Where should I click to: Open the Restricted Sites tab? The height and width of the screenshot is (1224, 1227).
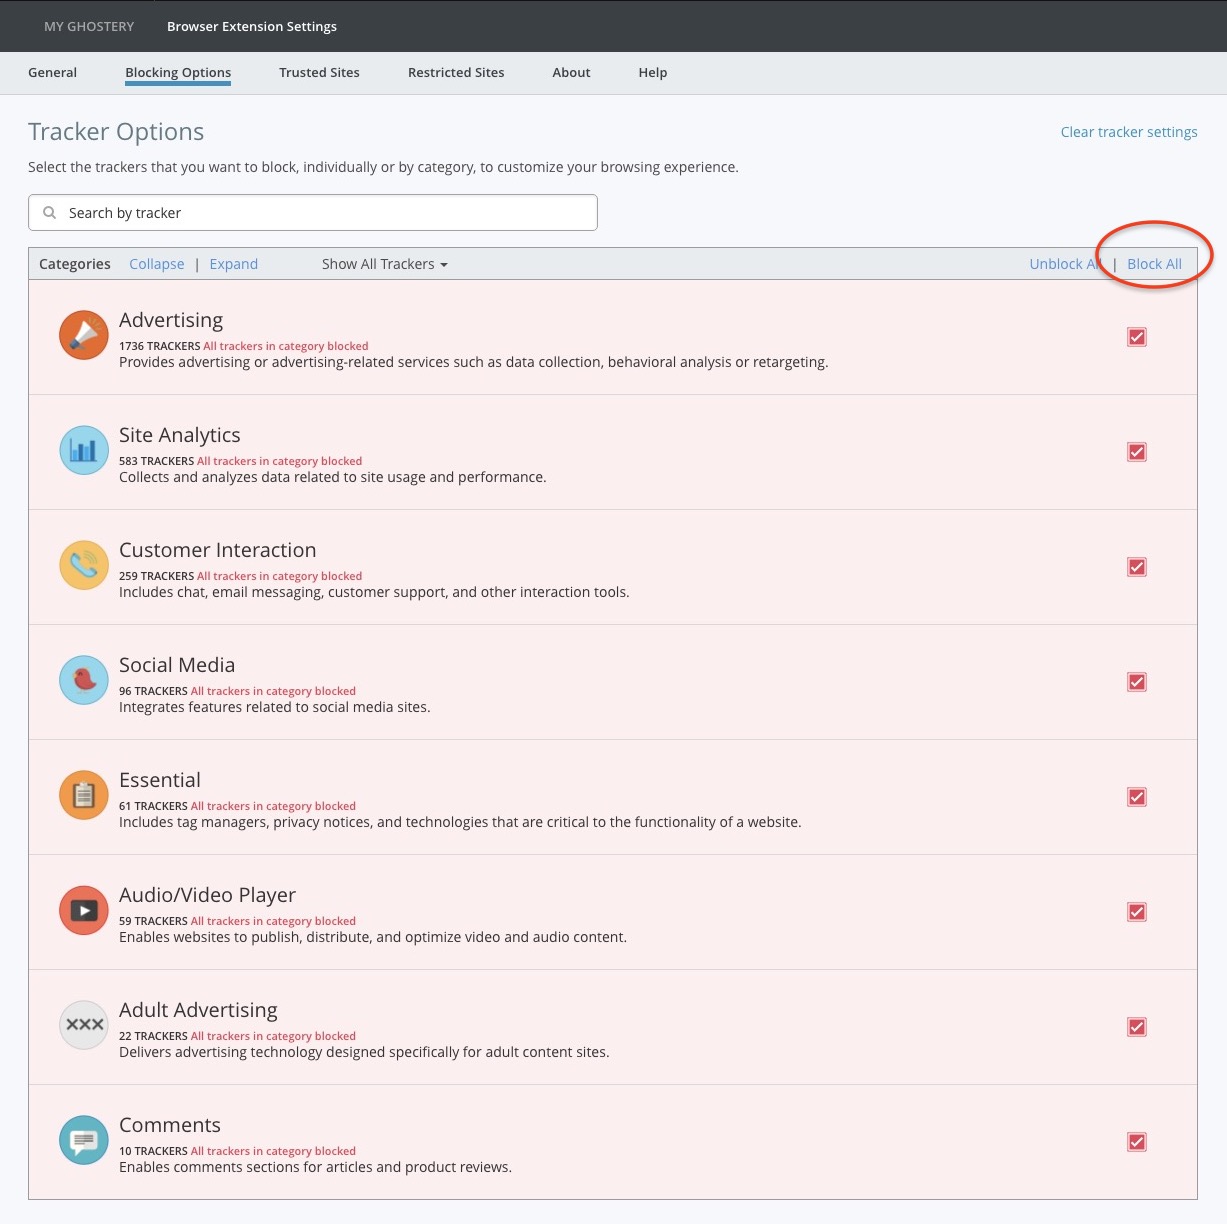tap(456, 72)
